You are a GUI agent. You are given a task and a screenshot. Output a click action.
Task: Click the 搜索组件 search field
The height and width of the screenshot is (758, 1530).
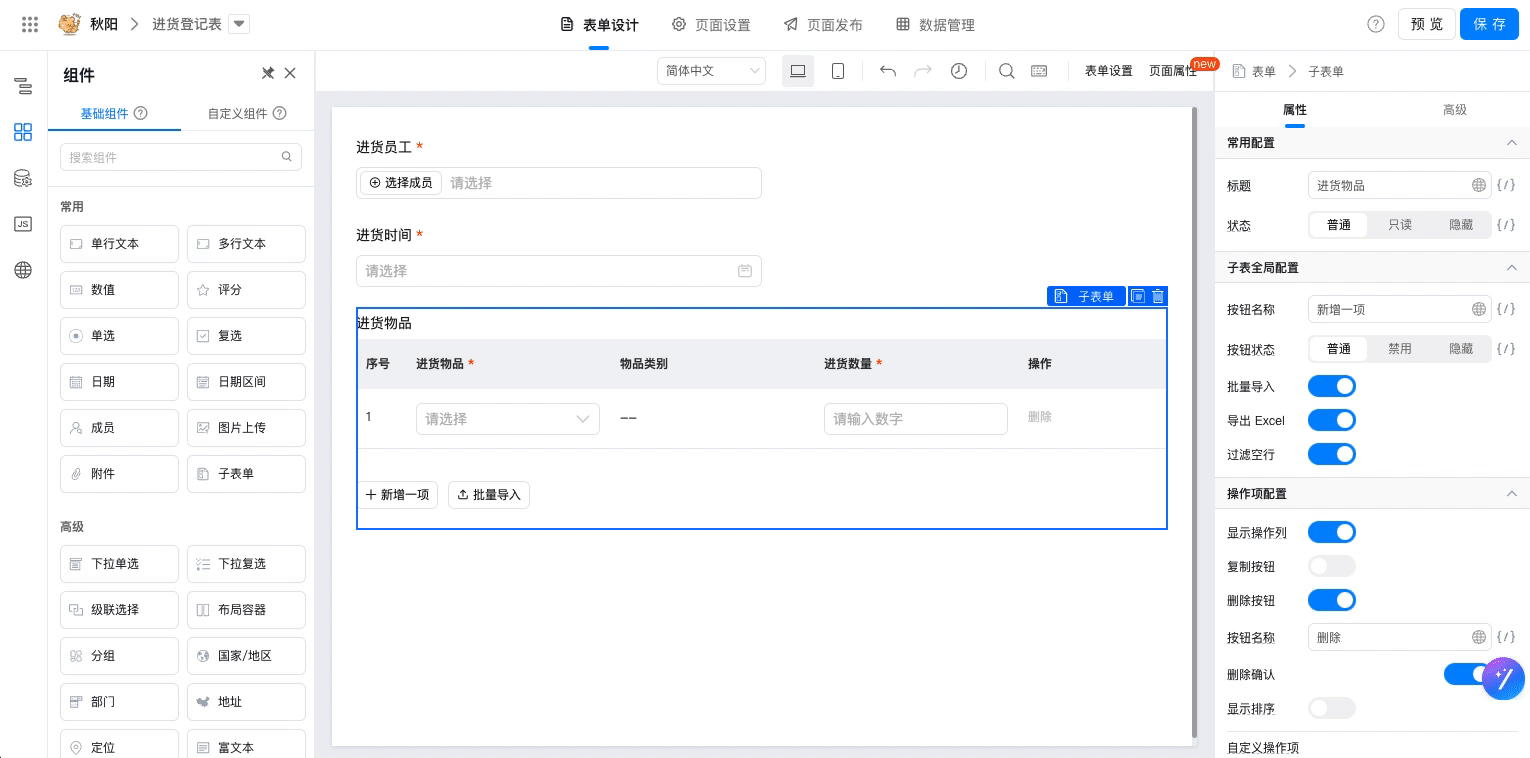click(181, 157)
